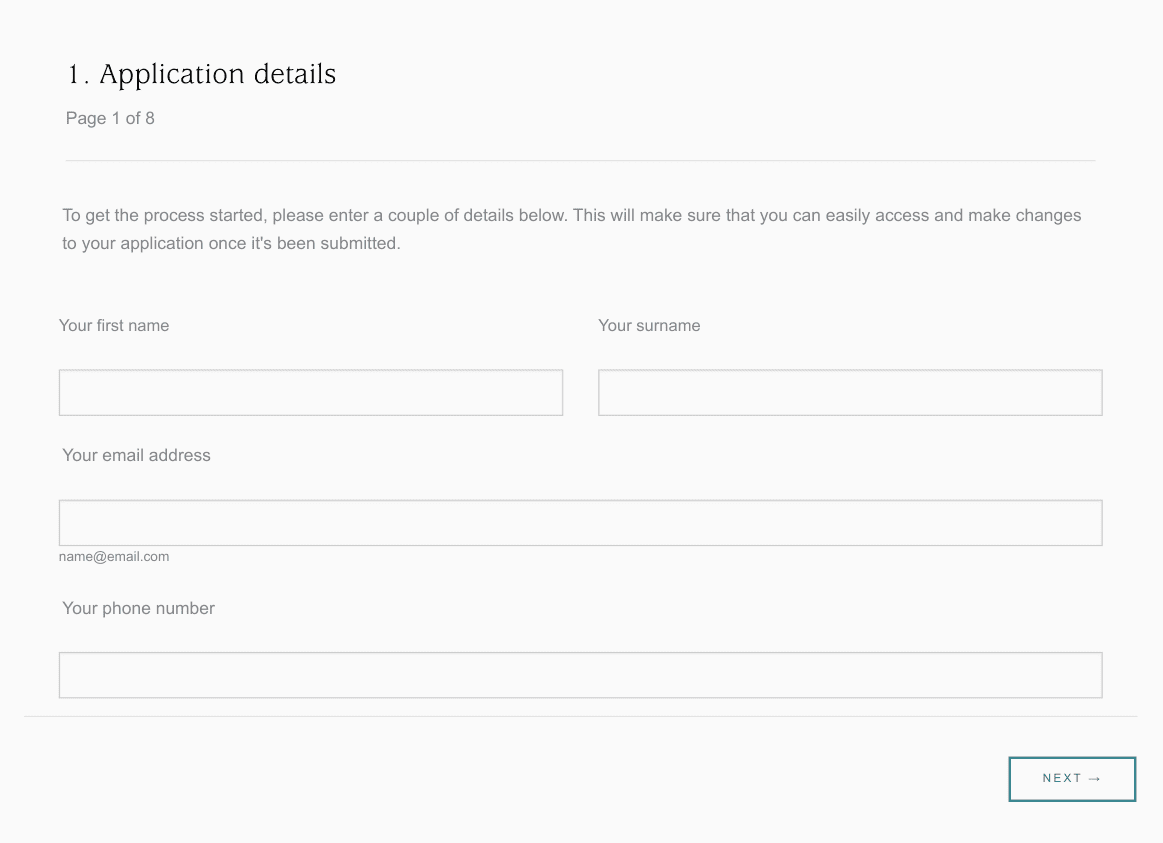Viewport: 1163px width, 843px height.
Task: Click the number '1.' in the heading
Action: point(78,75)
